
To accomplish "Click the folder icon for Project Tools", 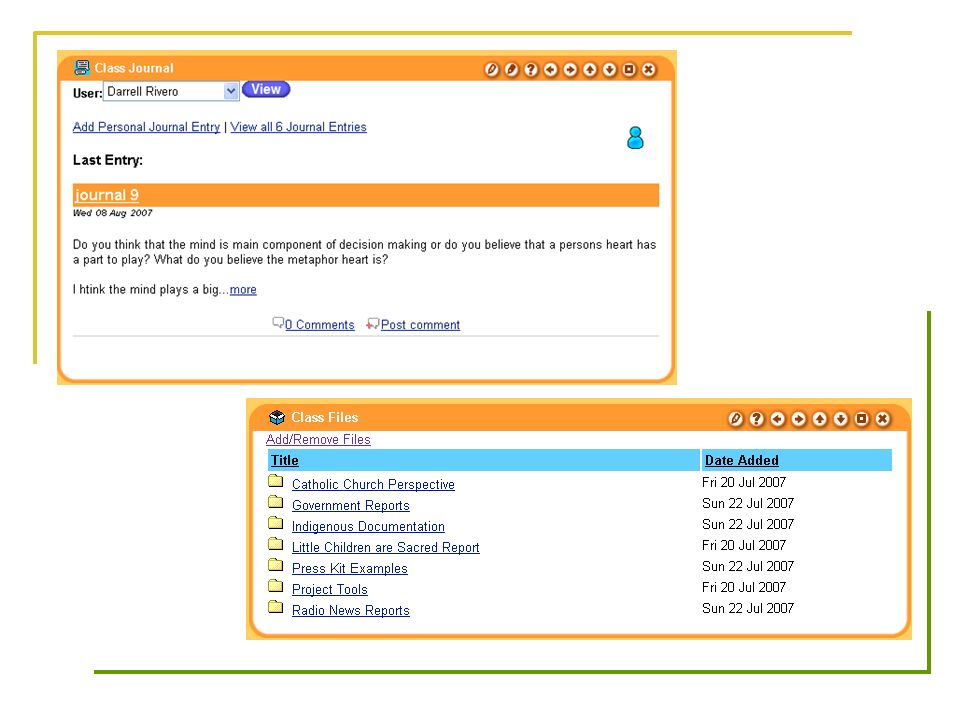I will pos(276,587).
